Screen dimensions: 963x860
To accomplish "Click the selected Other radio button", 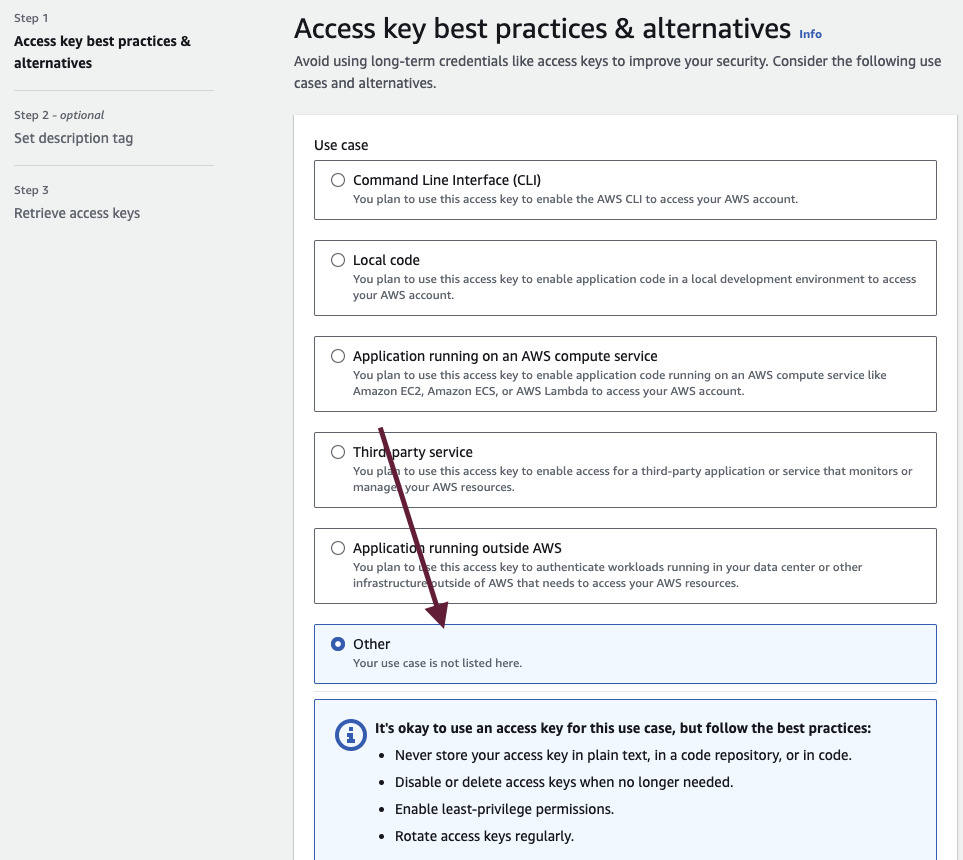I will tap(338, 644).
